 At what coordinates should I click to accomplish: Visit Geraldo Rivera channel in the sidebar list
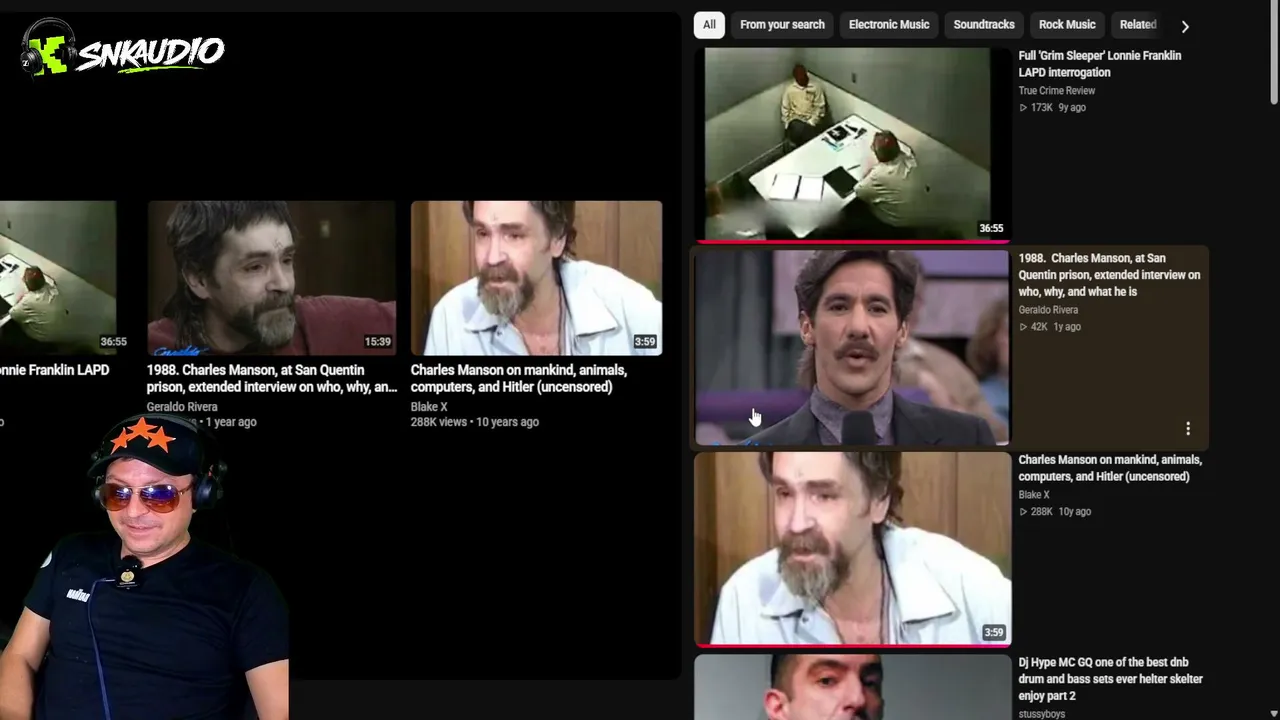pos(1048,310)
